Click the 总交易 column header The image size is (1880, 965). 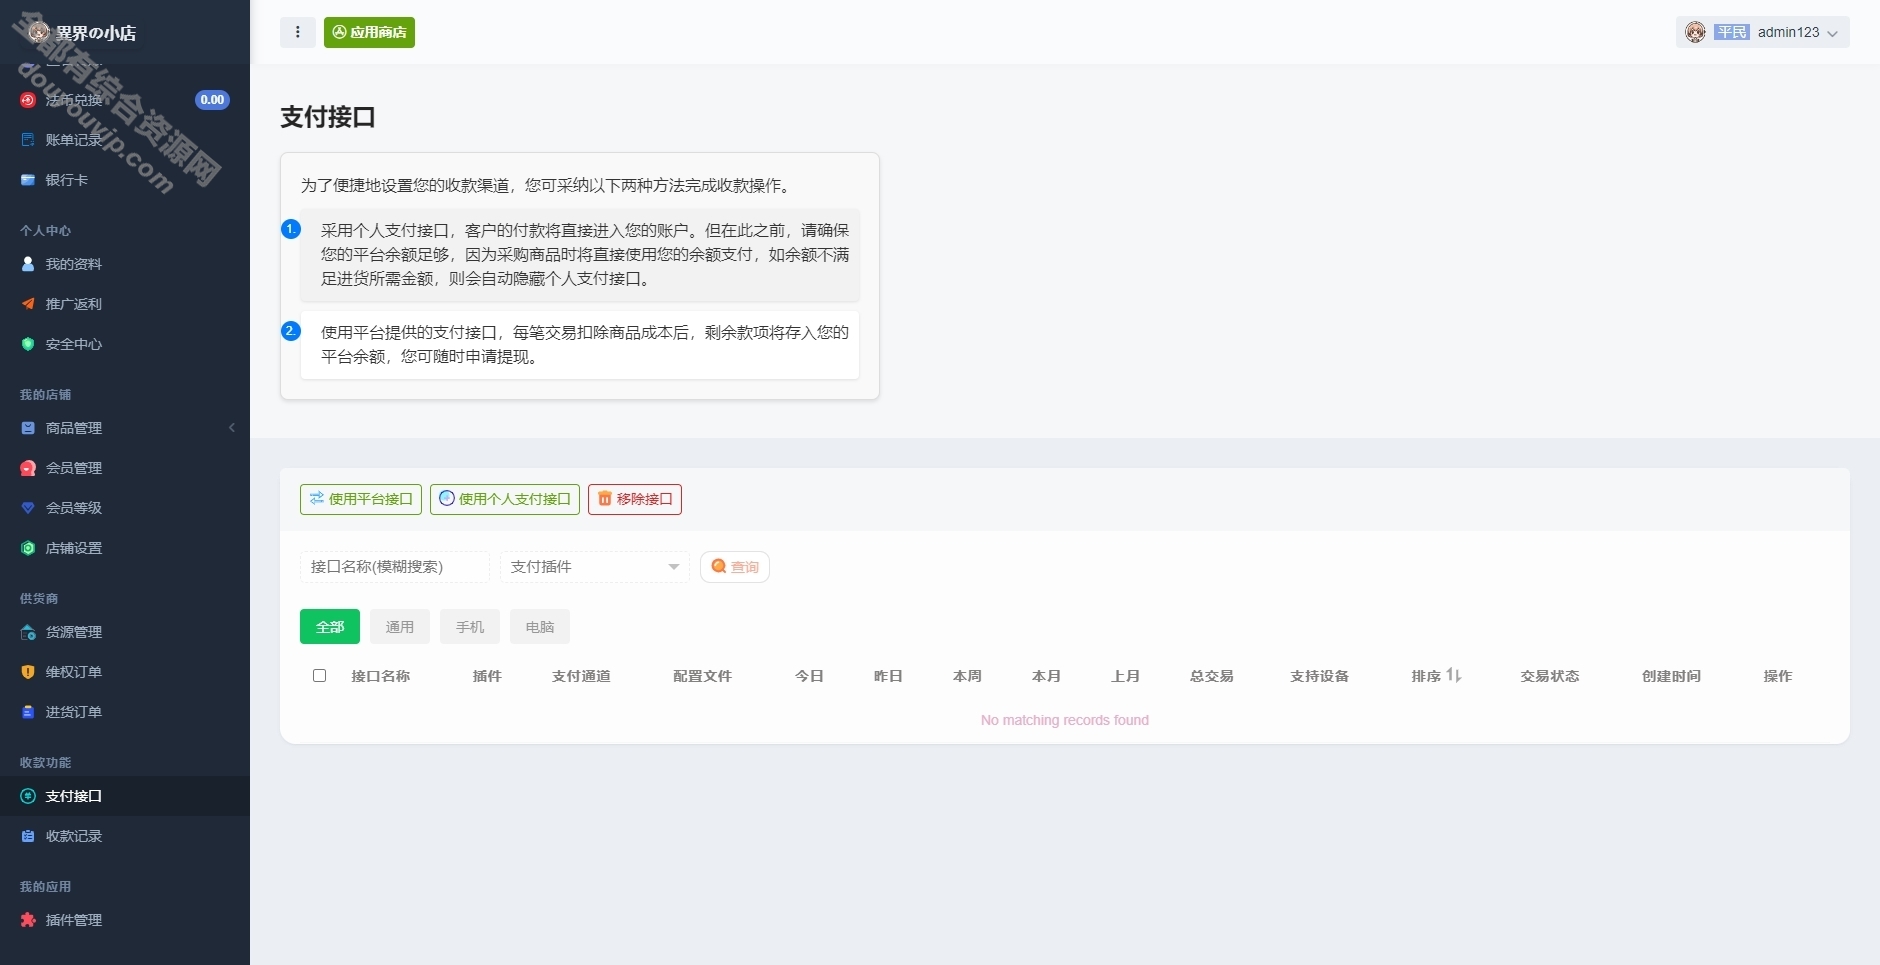[1211, 676]
